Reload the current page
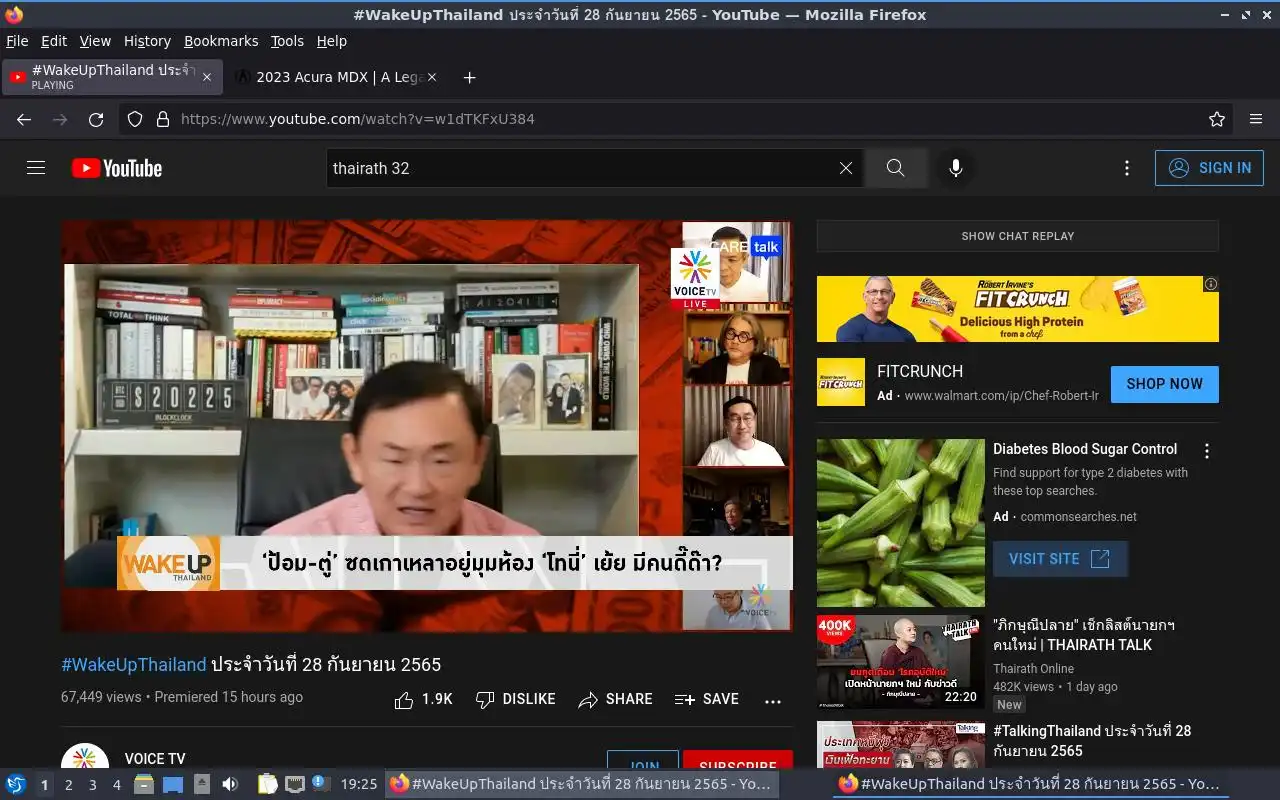 (96, 119)
